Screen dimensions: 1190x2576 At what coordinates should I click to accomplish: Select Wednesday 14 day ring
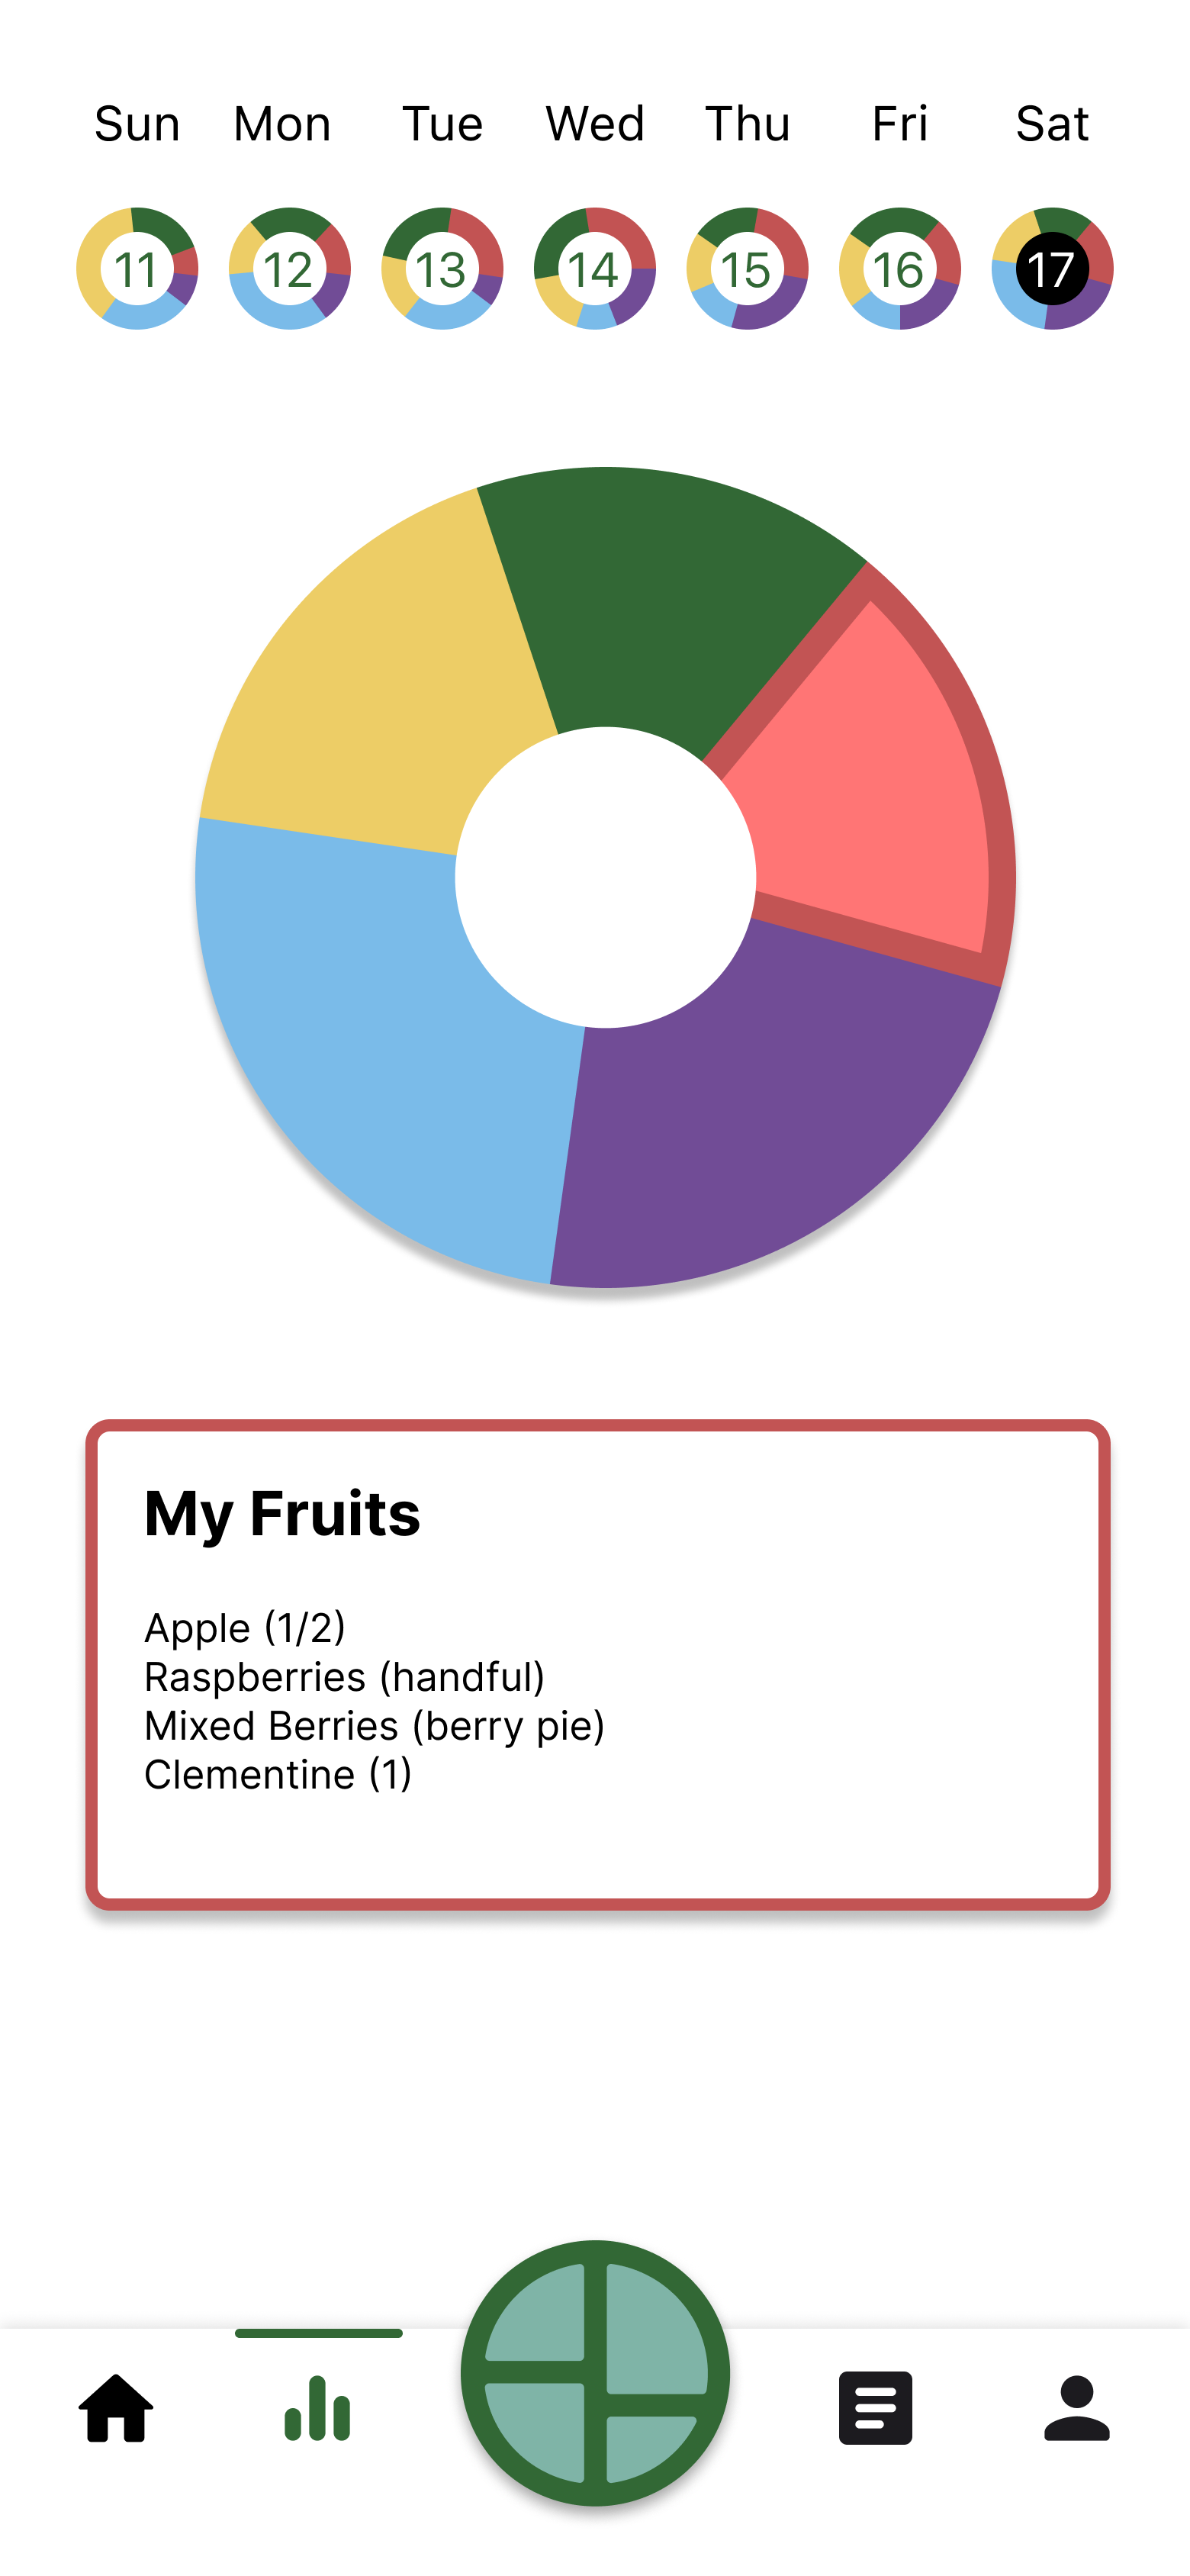[595, 268]
